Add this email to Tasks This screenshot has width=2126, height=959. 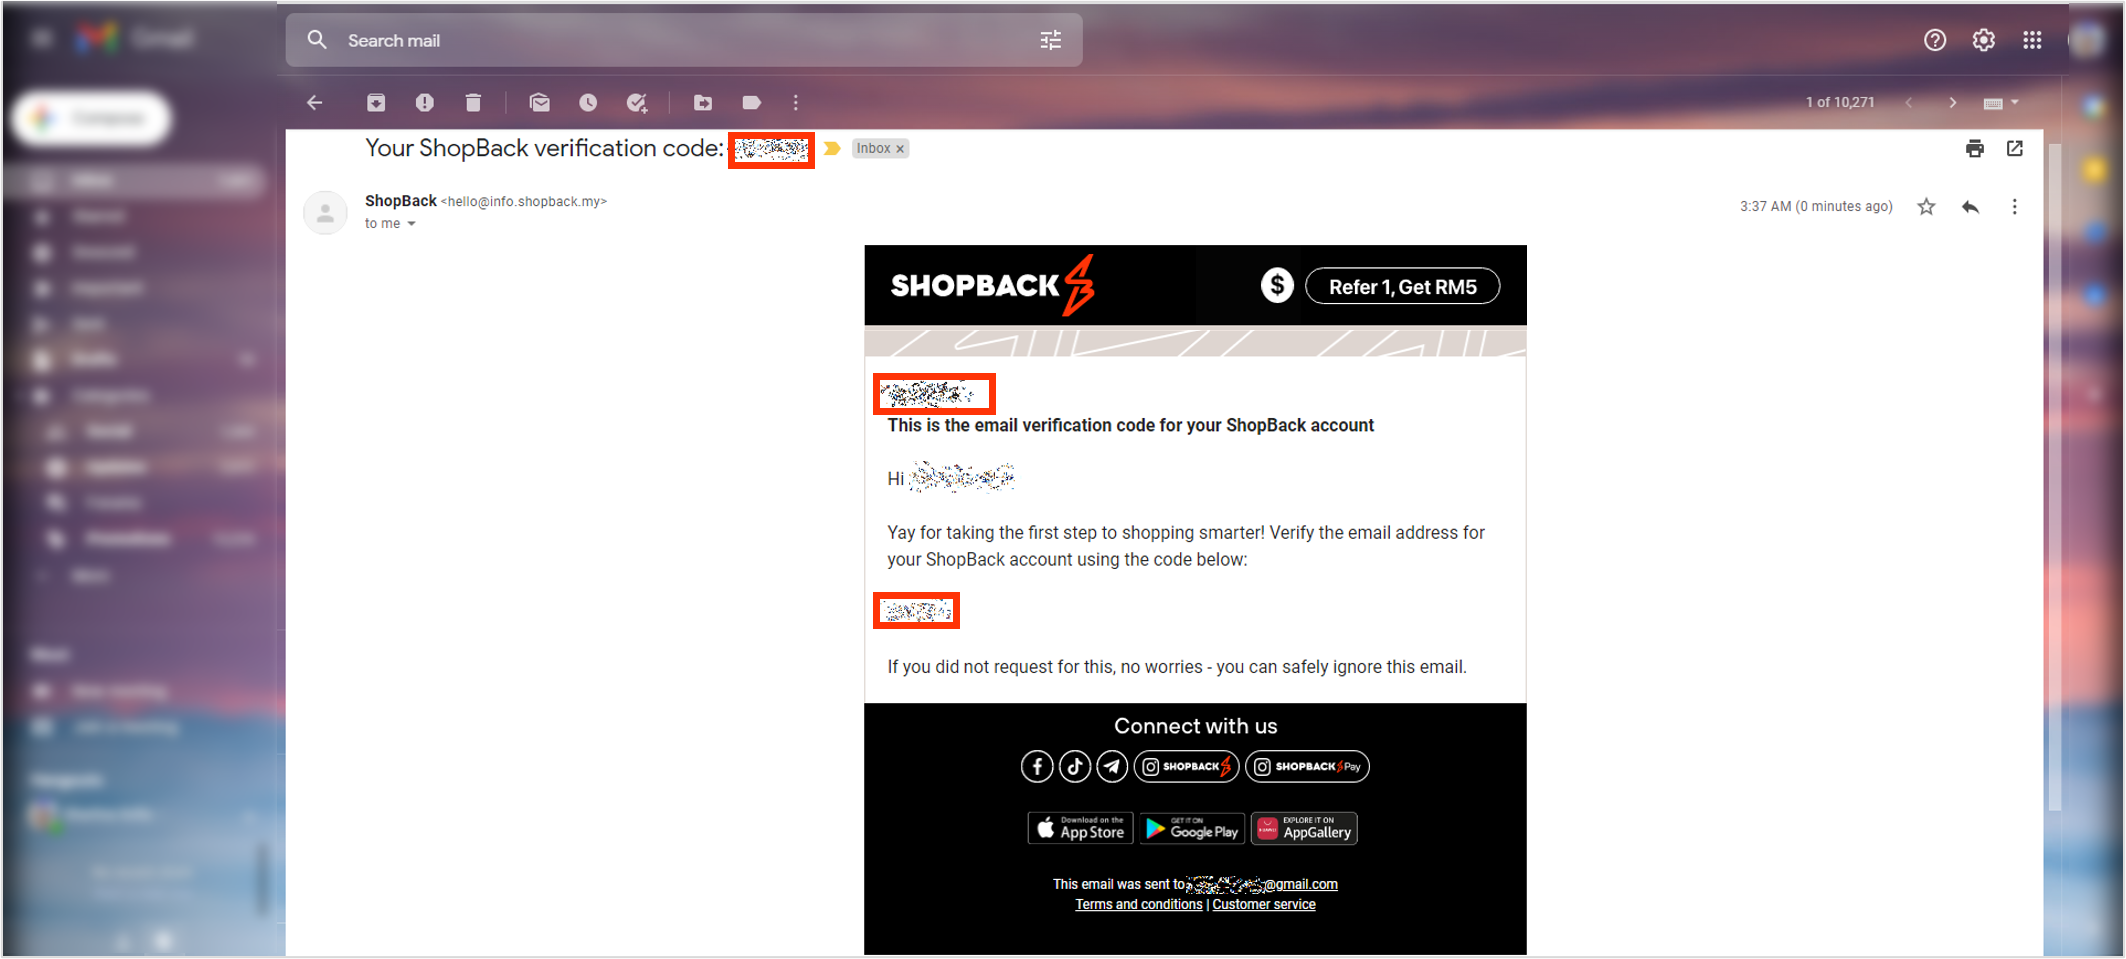pos(637,102)
